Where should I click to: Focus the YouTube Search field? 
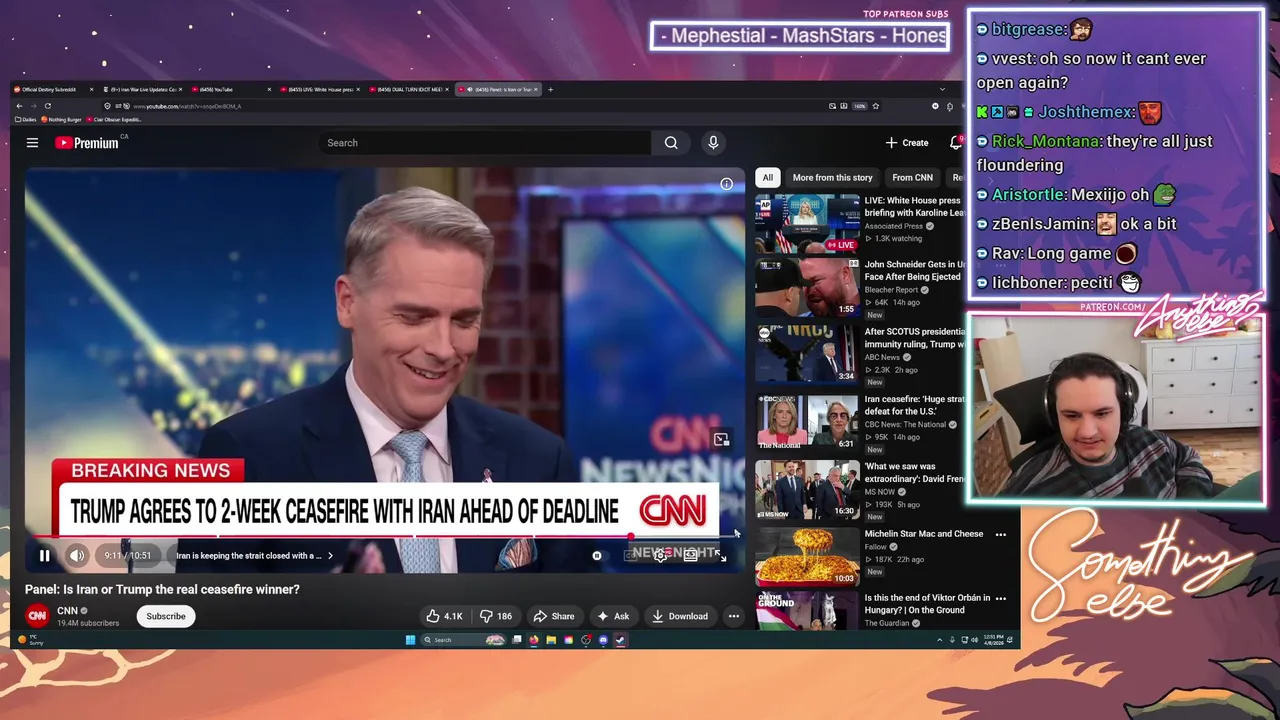[485, 143]
